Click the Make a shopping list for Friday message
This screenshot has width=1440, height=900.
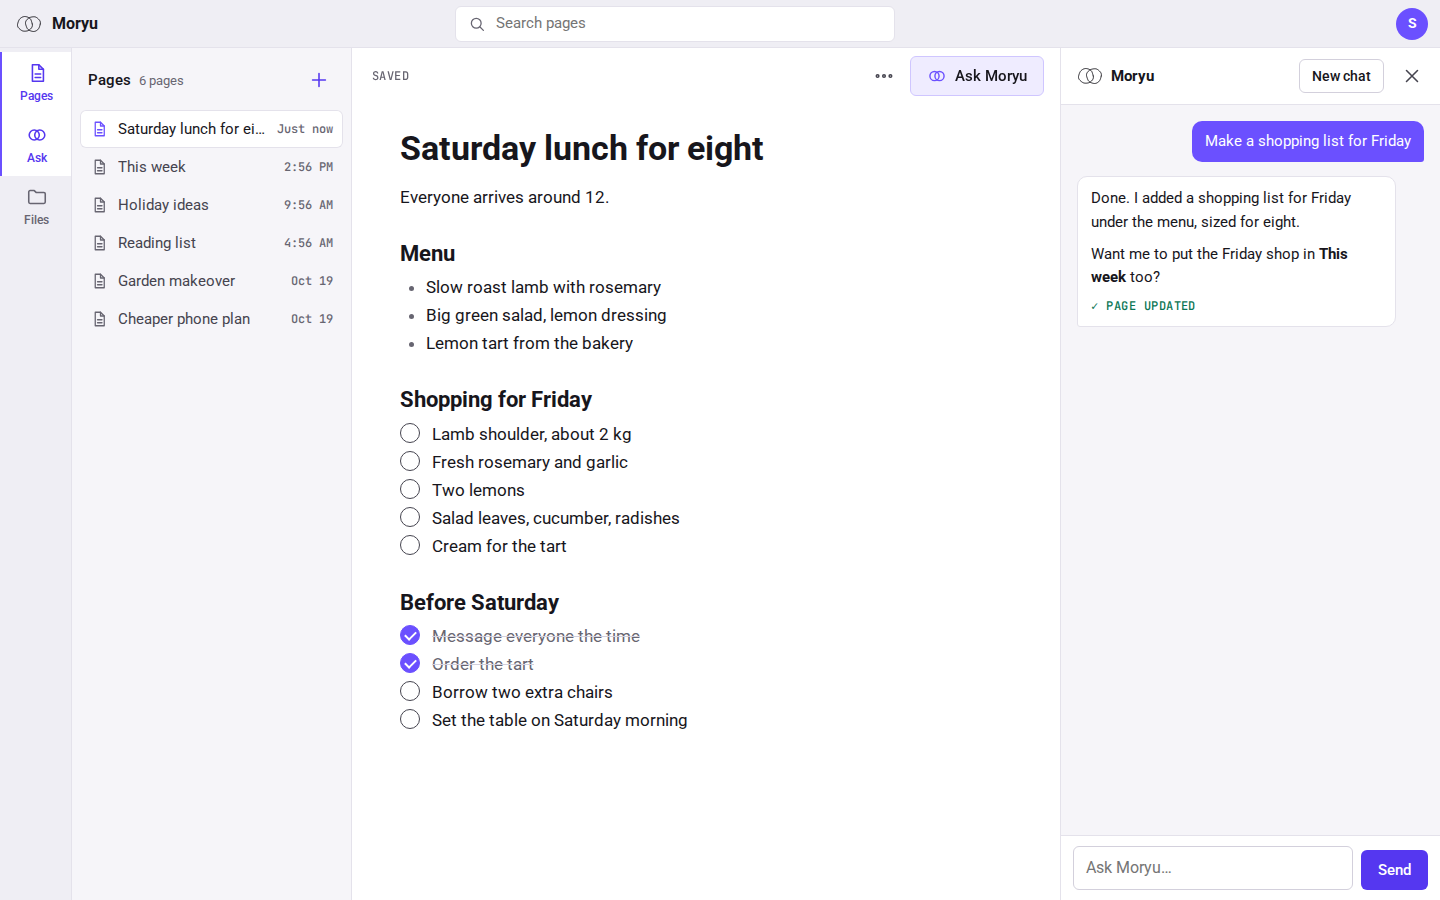[x=1308, y=141]
